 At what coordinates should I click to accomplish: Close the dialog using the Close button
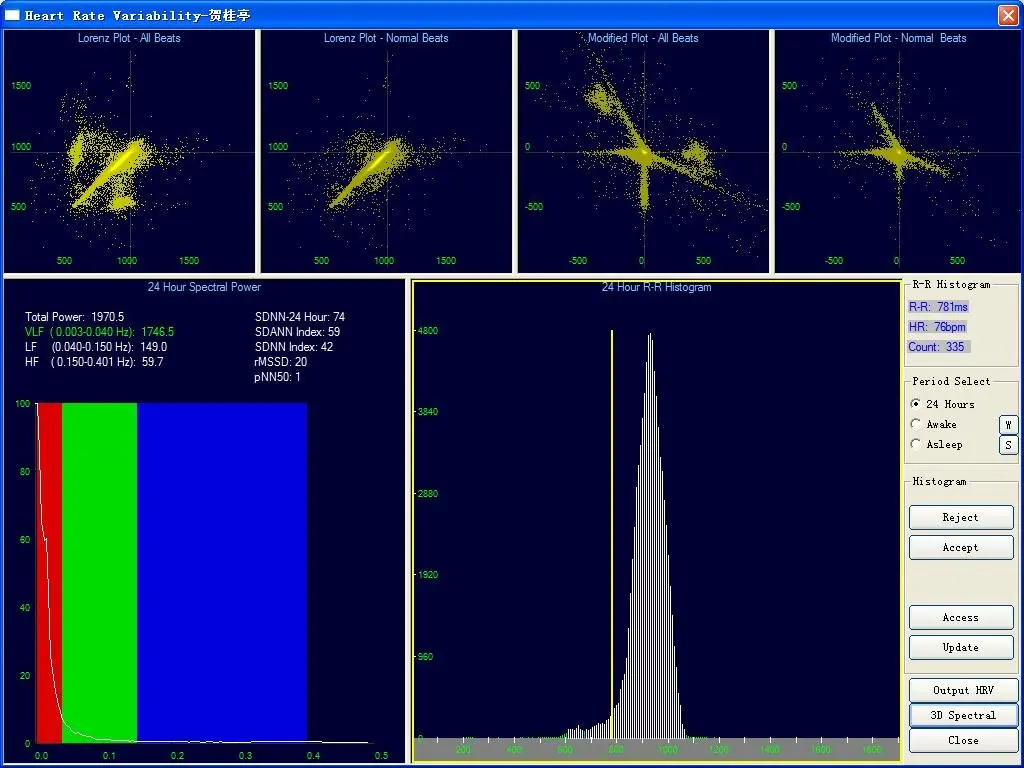click(x=963, y=740)
